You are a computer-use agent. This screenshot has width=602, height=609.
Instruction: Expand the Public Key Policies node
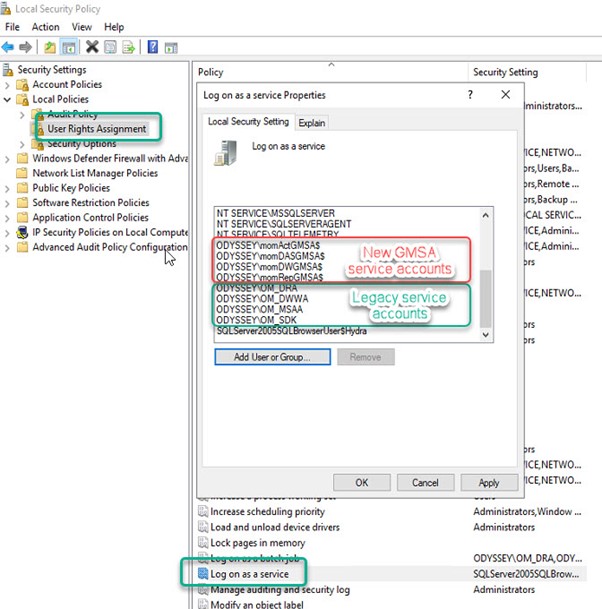pos(9,188)
